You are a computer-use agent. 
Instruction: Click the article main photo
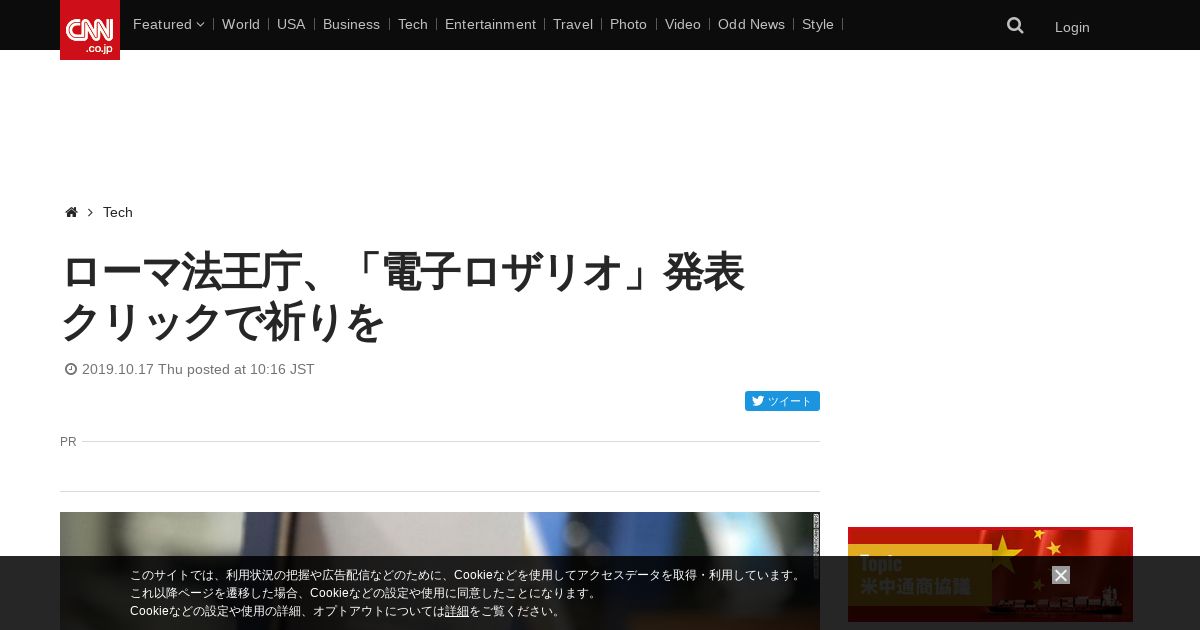[x=440, y=571]
